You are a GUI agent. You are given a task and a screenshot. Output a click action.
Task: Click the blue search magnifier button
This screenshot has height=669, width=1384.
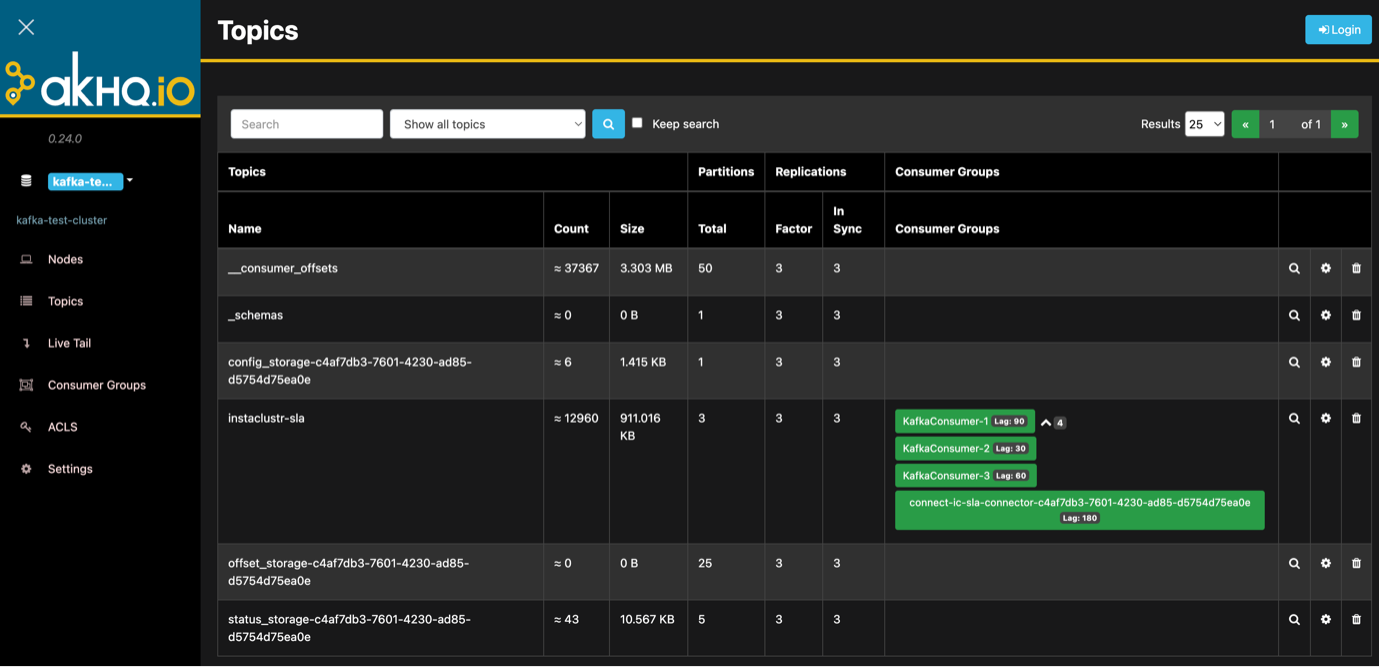[608, 124]
